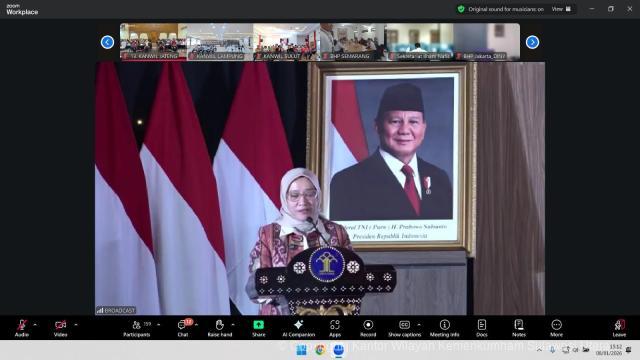Image resolution: width=640 pixels, height=360 pixels.
Task: Leave the meeting
Action: (619, 328)
